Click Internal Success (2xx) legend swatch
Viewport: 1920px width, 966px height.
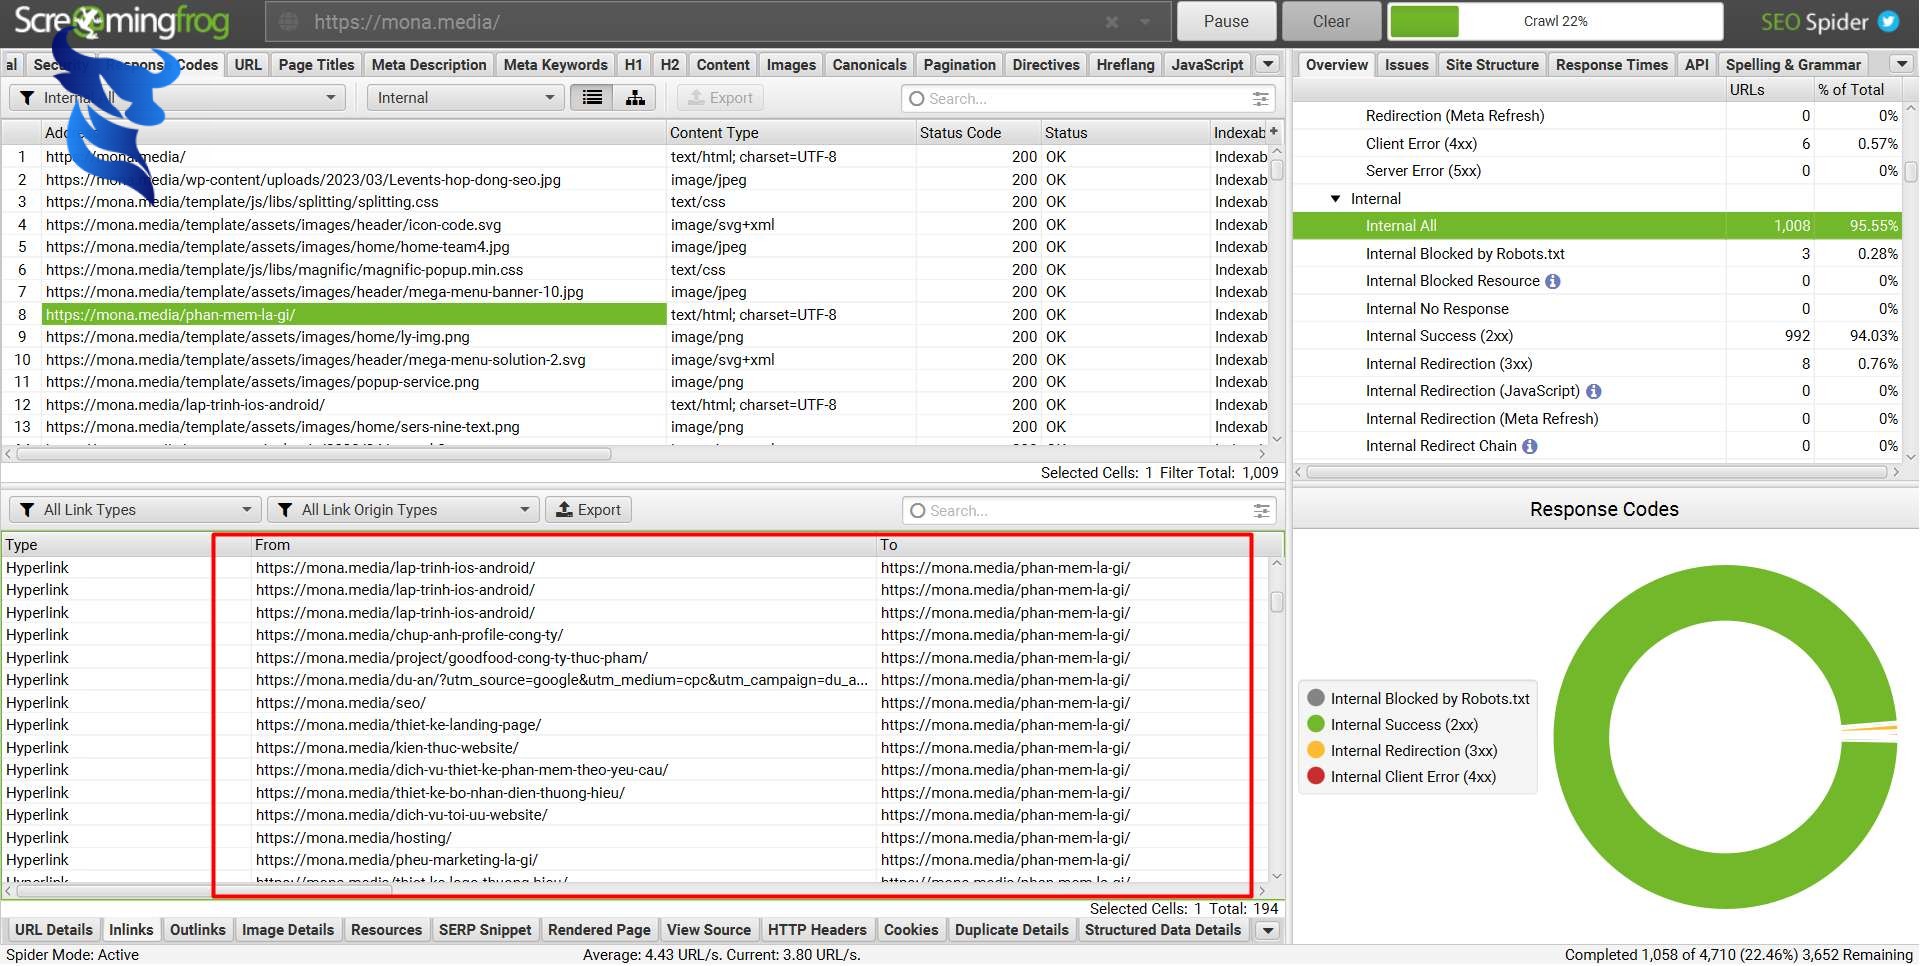coord(1316,725)
